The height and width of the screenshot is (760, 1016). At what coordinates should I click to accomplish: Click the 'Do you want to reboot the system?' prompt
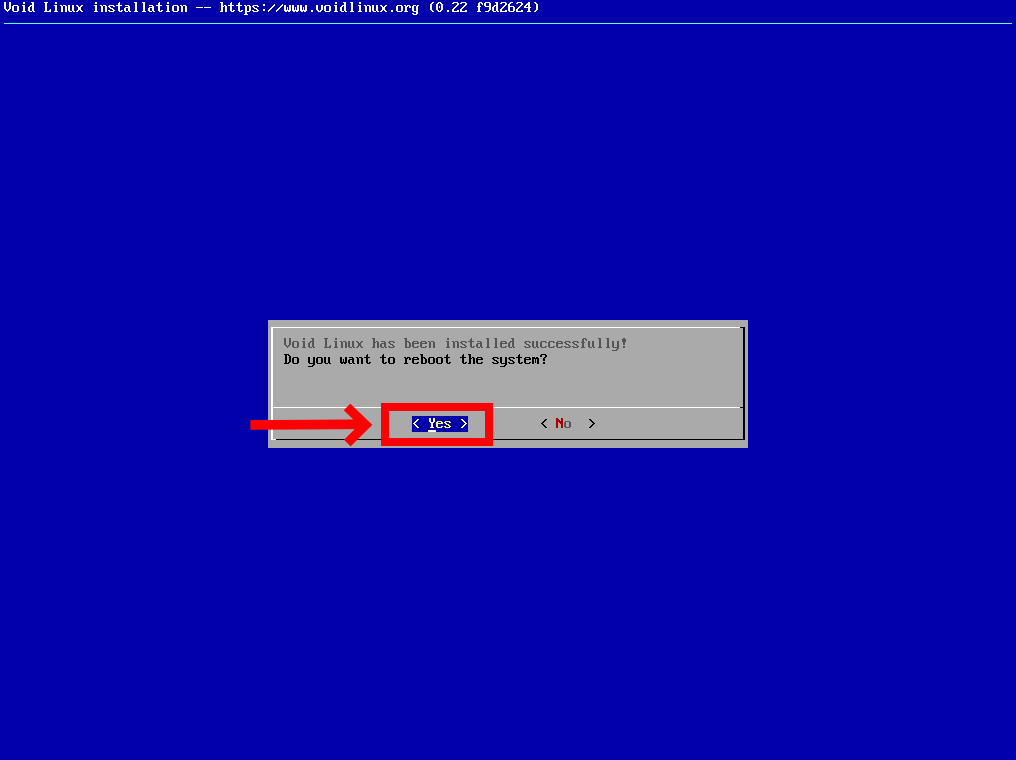pos(415,360)
